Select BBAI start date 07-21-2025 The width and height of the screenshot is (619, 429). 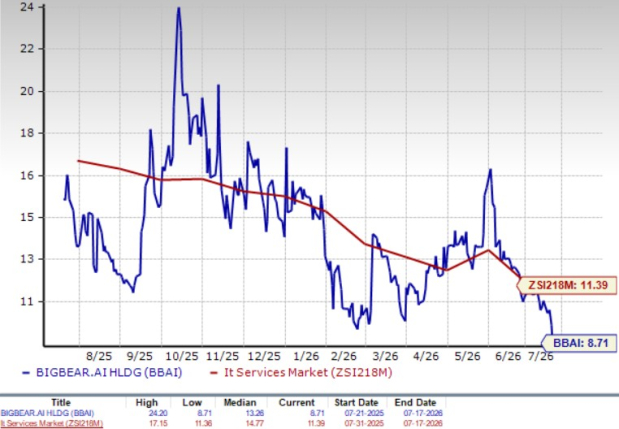click(364, 413)
